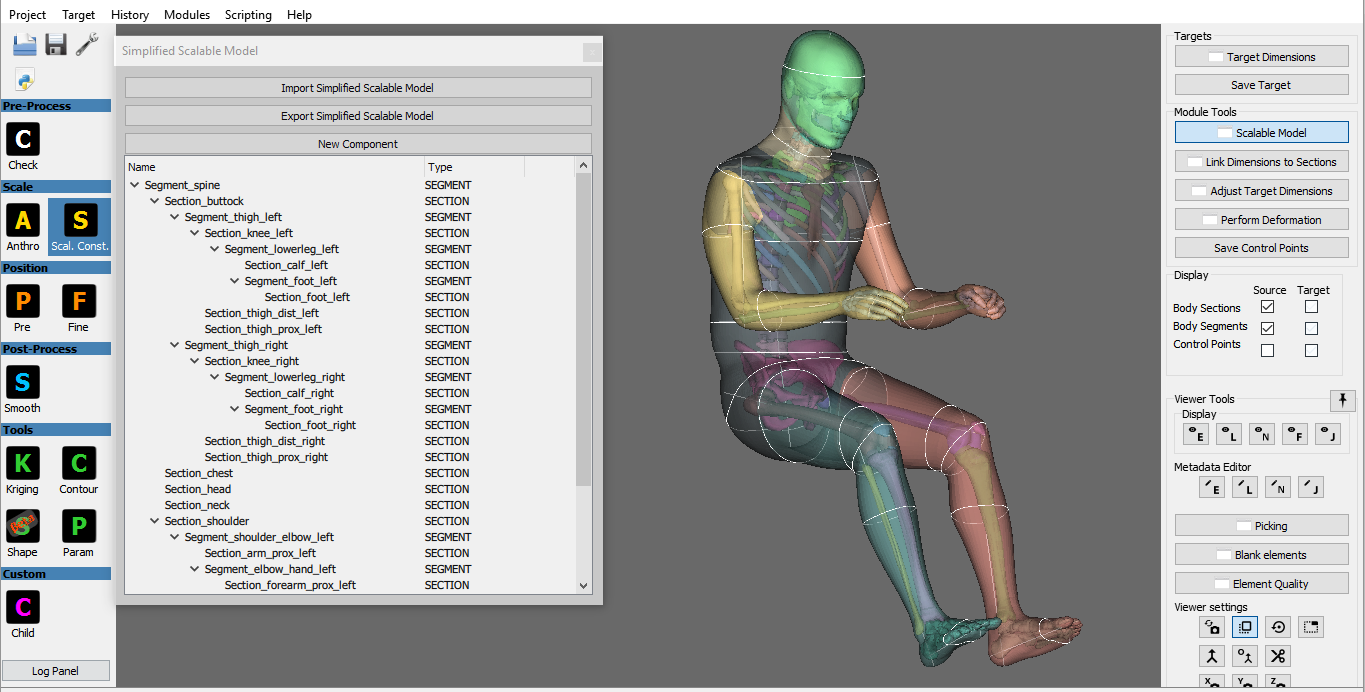Check Body Sections Target checkbox

point(1312,307)
